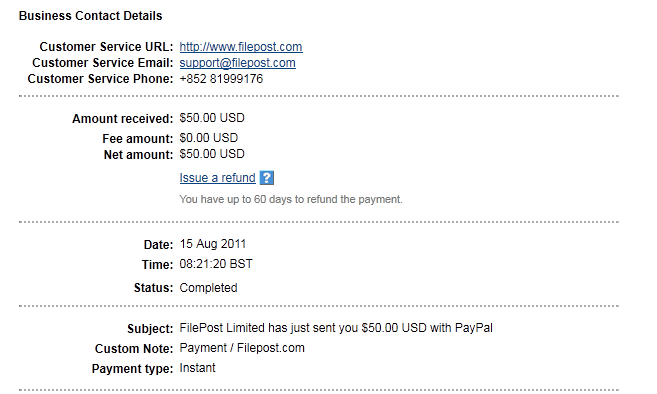Click the custom note Payment / Filepost.com
The width and height of the screenshot is (657, 394).
pyautogui.click(x=242, y=348)
